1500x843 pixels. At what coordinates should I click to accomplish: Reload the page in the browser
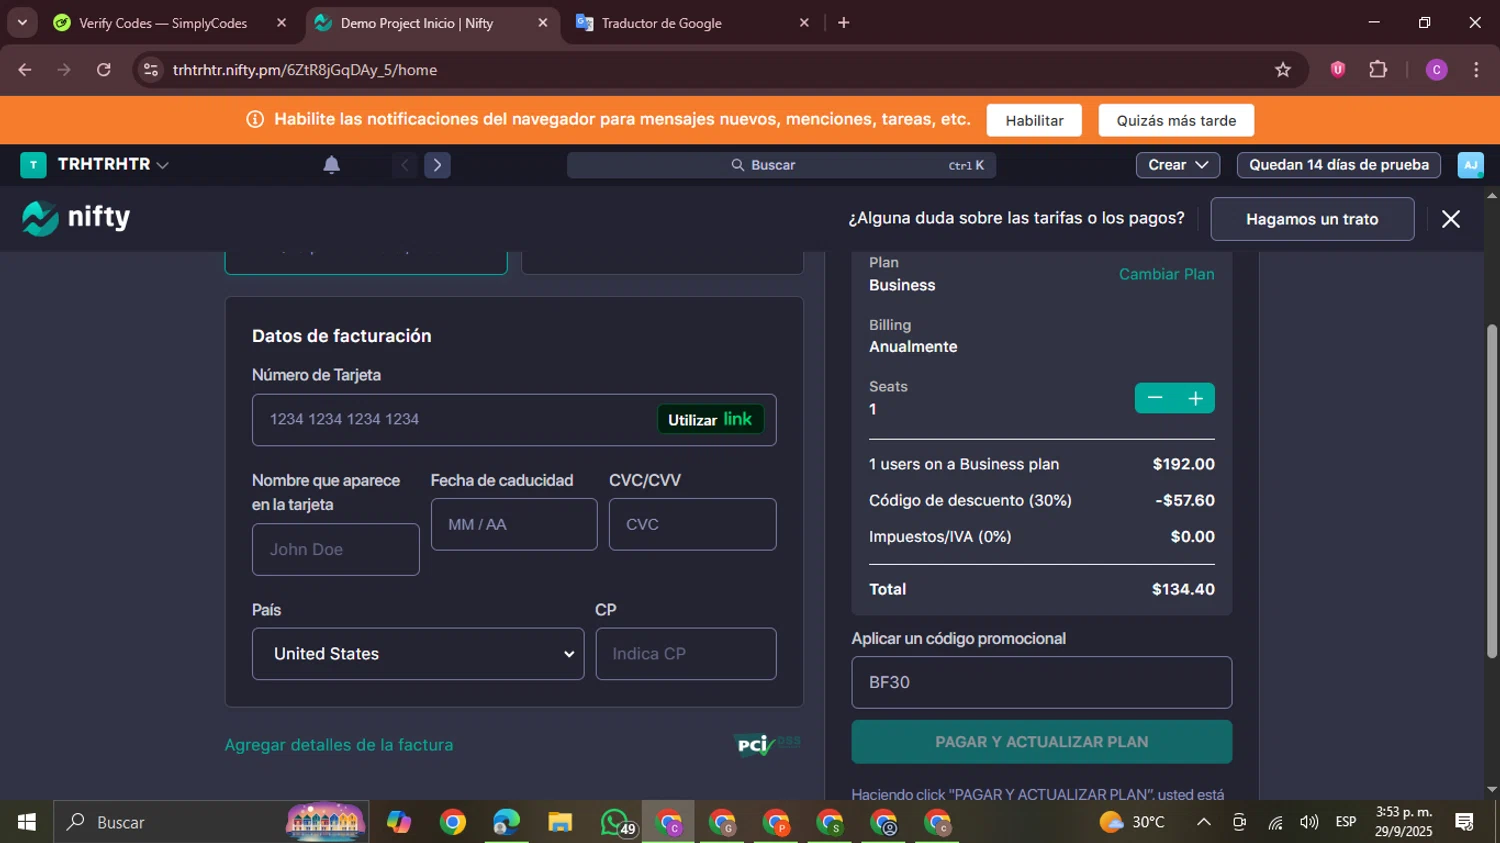tap(104, 70)
